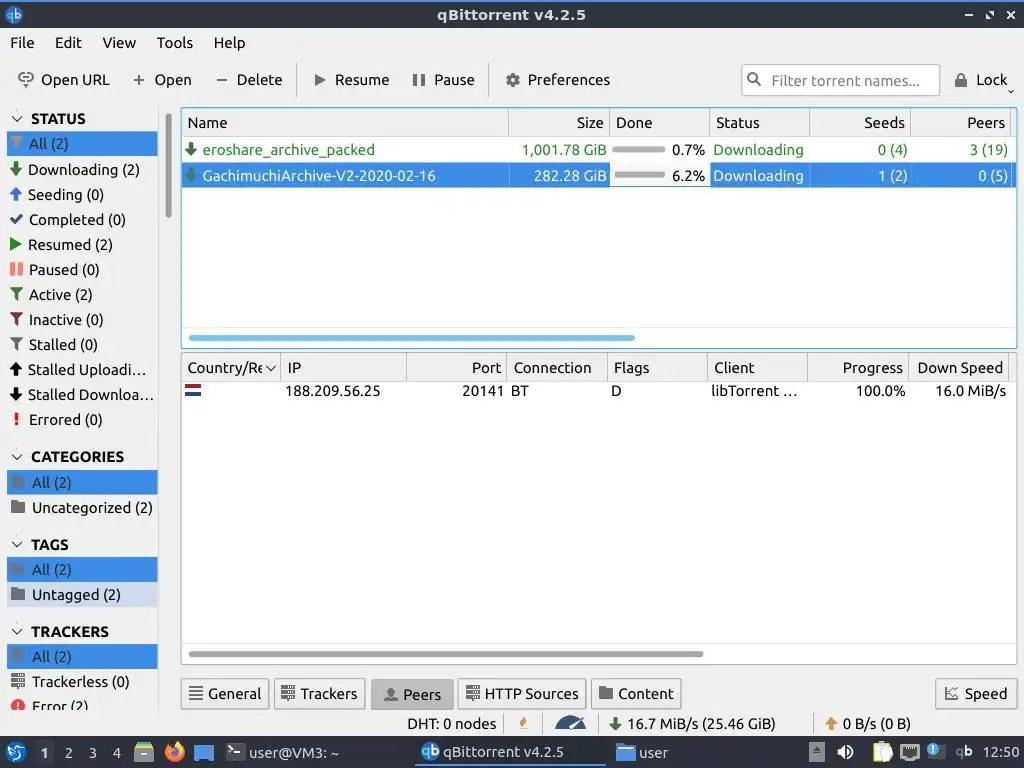This screenshot has height=768, width=1024.
Task: Open the View menu
Action: tap(119, 43)
